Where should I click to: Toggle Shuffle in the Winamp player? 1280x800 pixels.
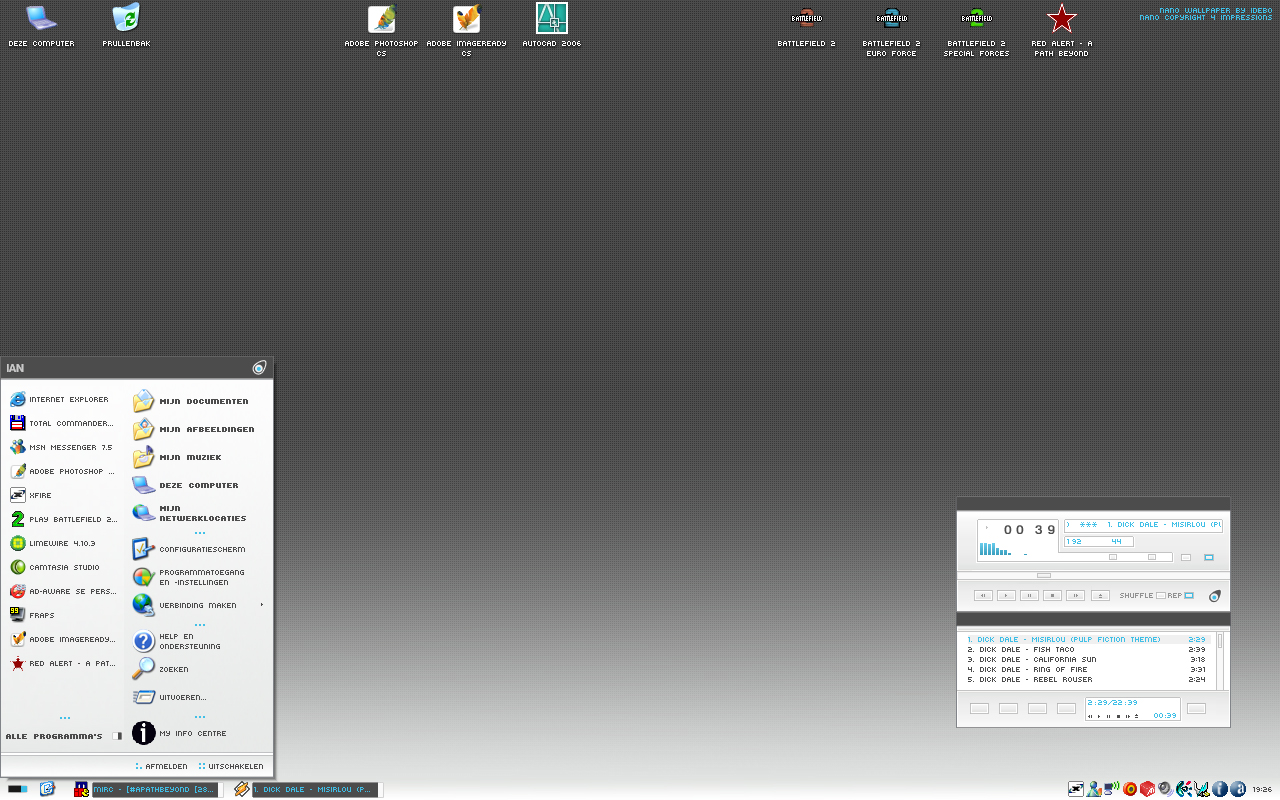(1160, 595)
